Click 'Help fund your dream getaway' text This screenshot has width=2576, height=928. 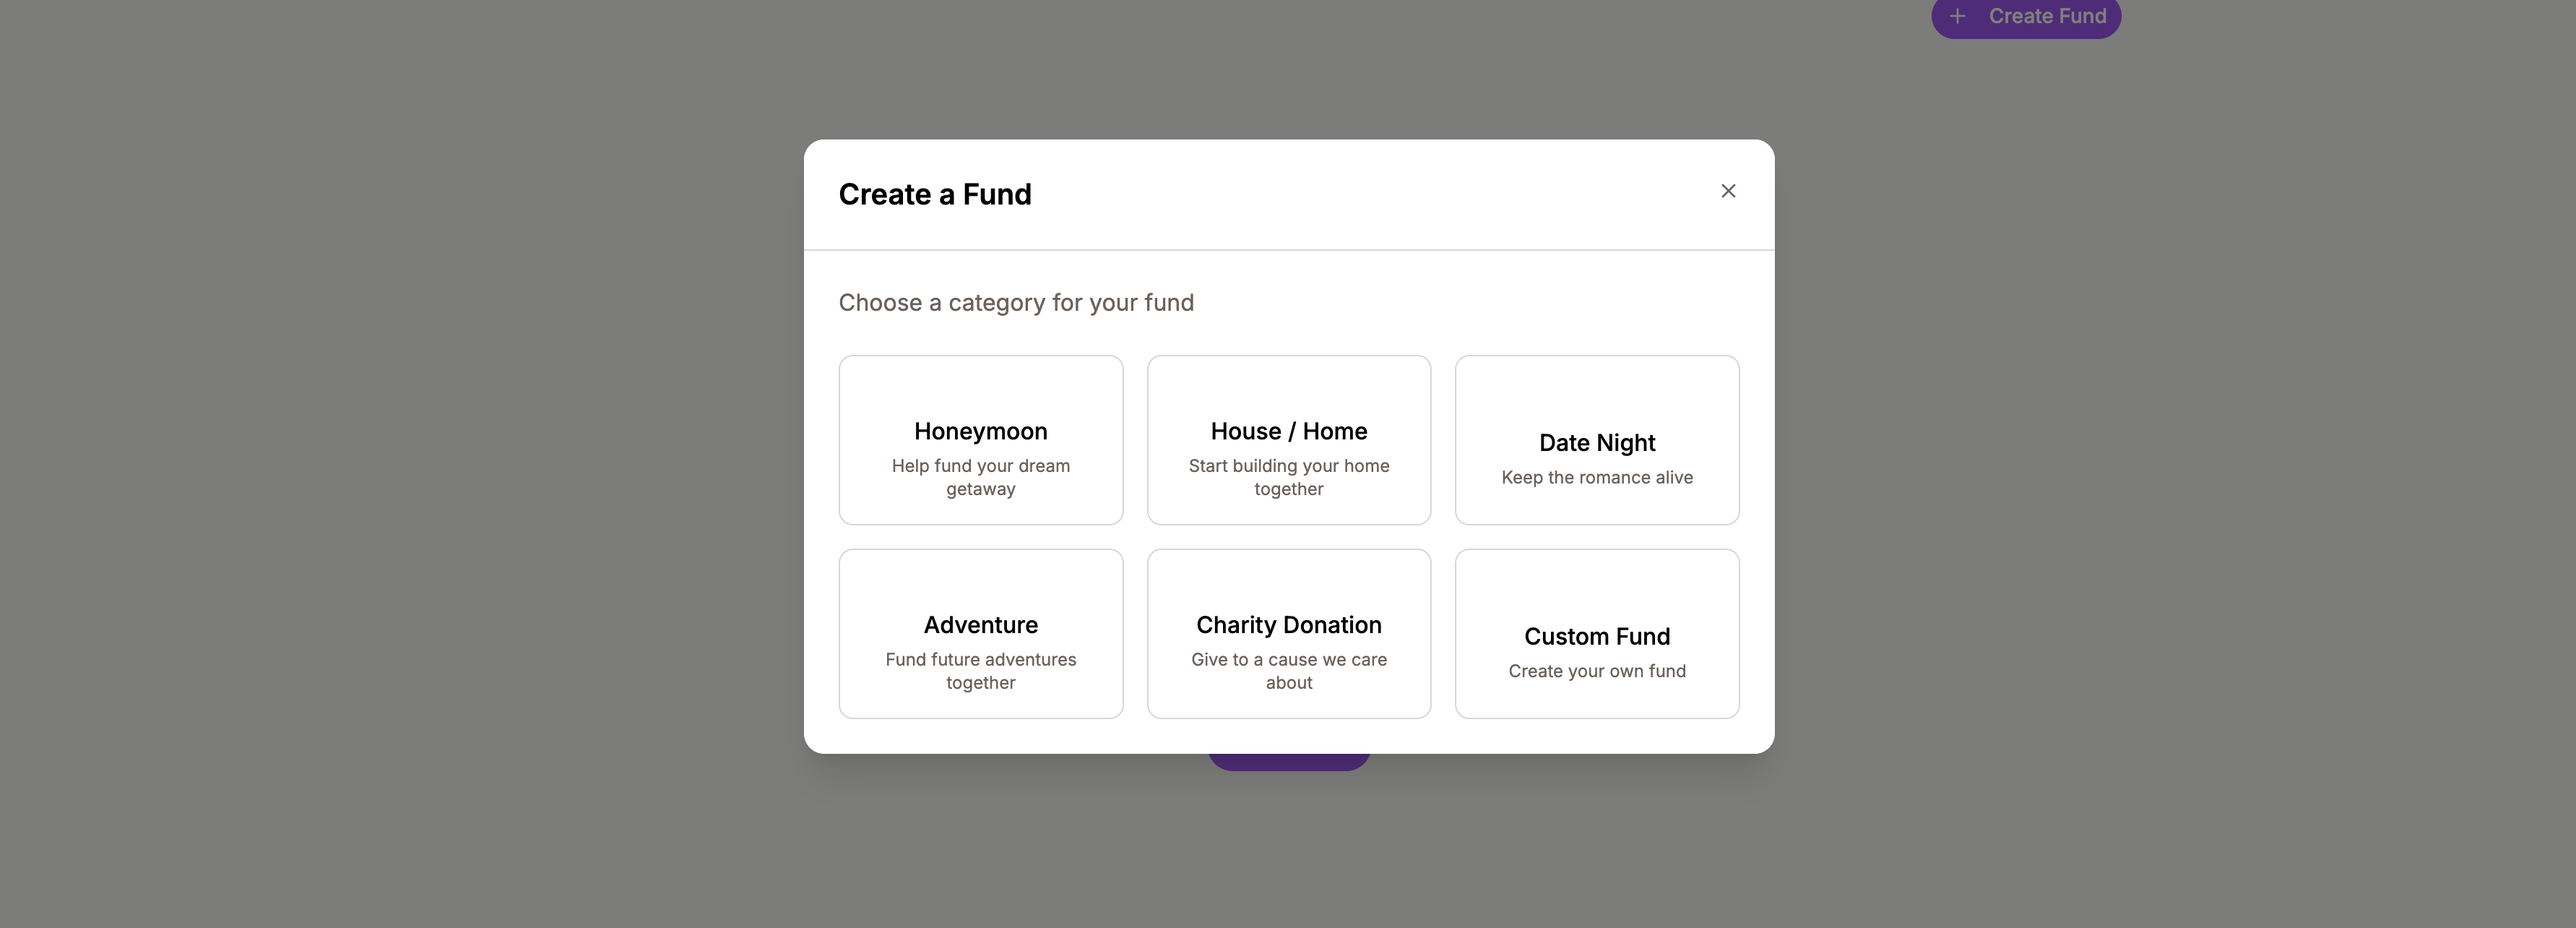point(980,477)
